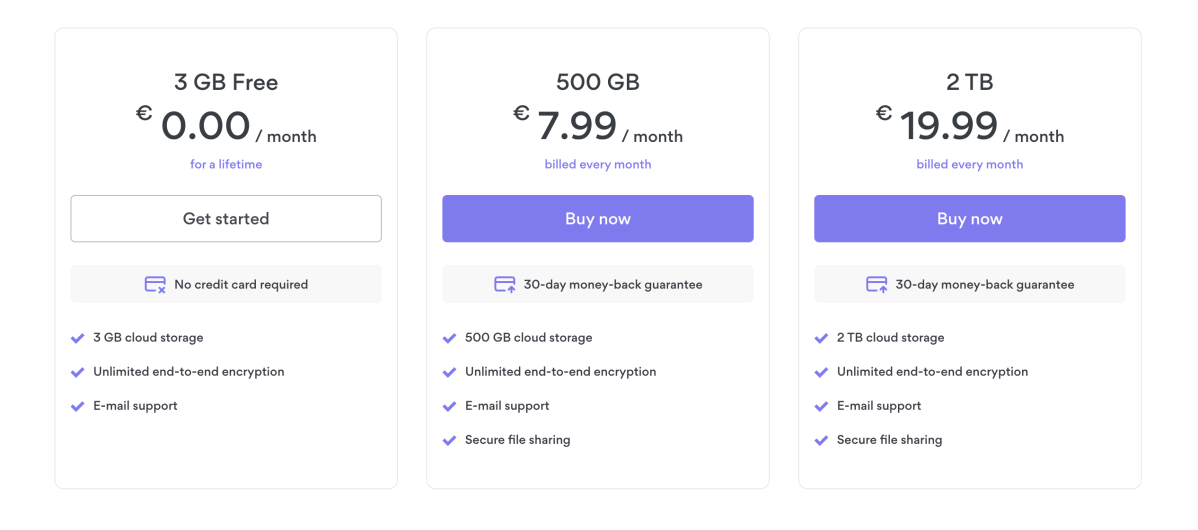Click checkmark next to 500 GB Secure file sharing
This screenshot has height=530, width=1198.
(450, 440)
